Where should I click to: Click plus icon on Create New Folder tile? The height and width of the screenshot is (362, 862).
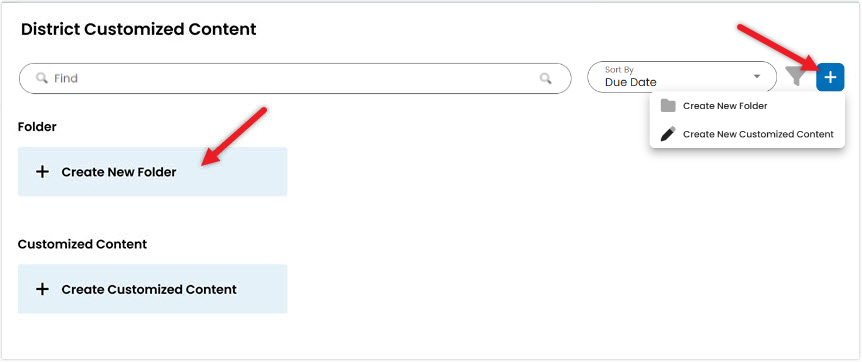[x=42, y=172]
